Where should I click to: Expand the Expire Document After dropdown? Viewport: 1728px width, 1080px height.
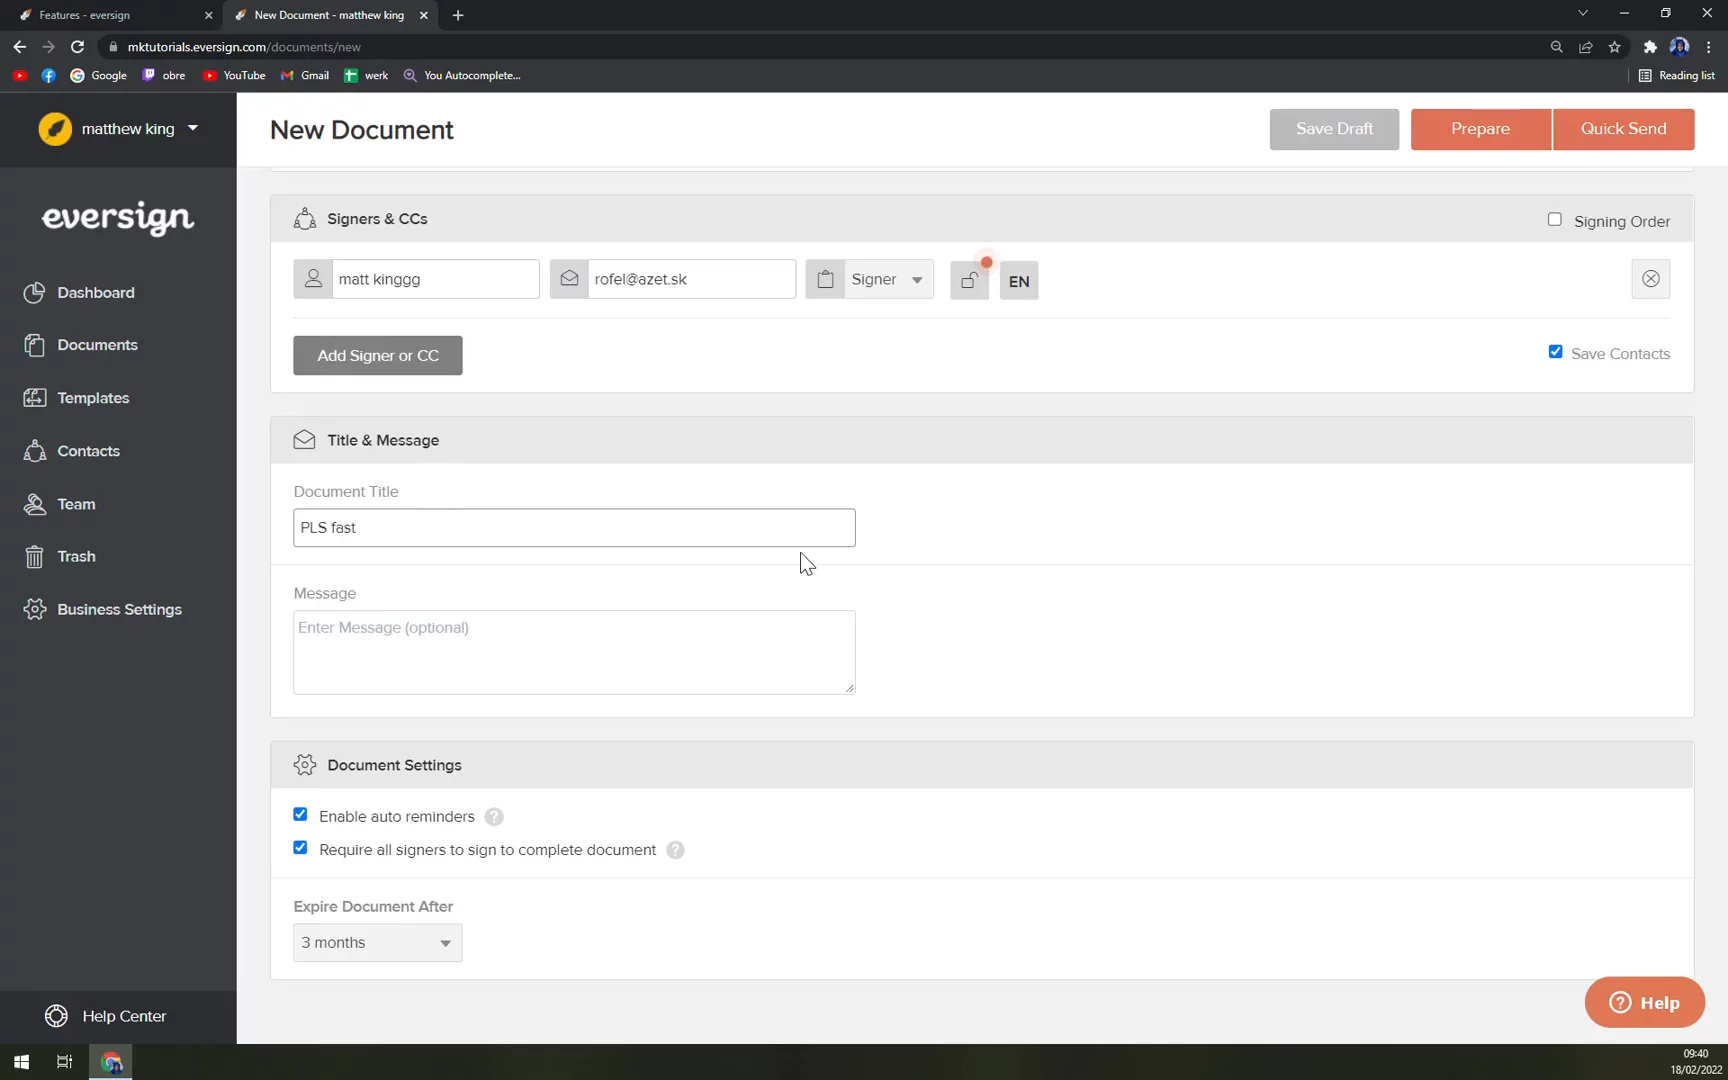click(377, 943)
